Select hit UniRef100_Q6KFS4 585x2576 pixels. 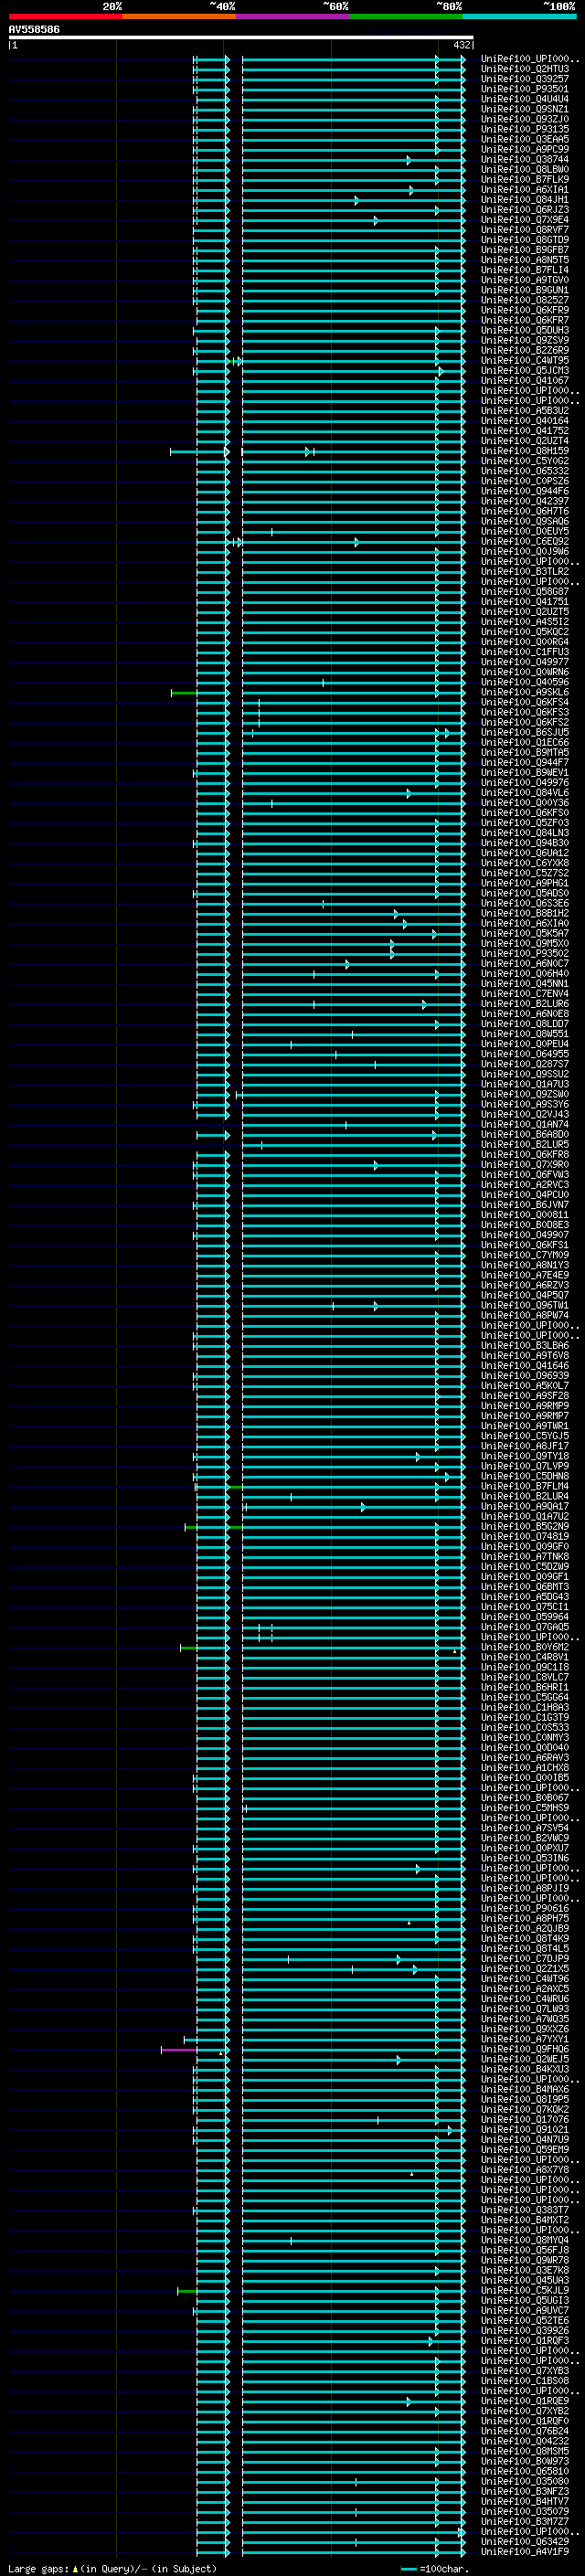525,702
